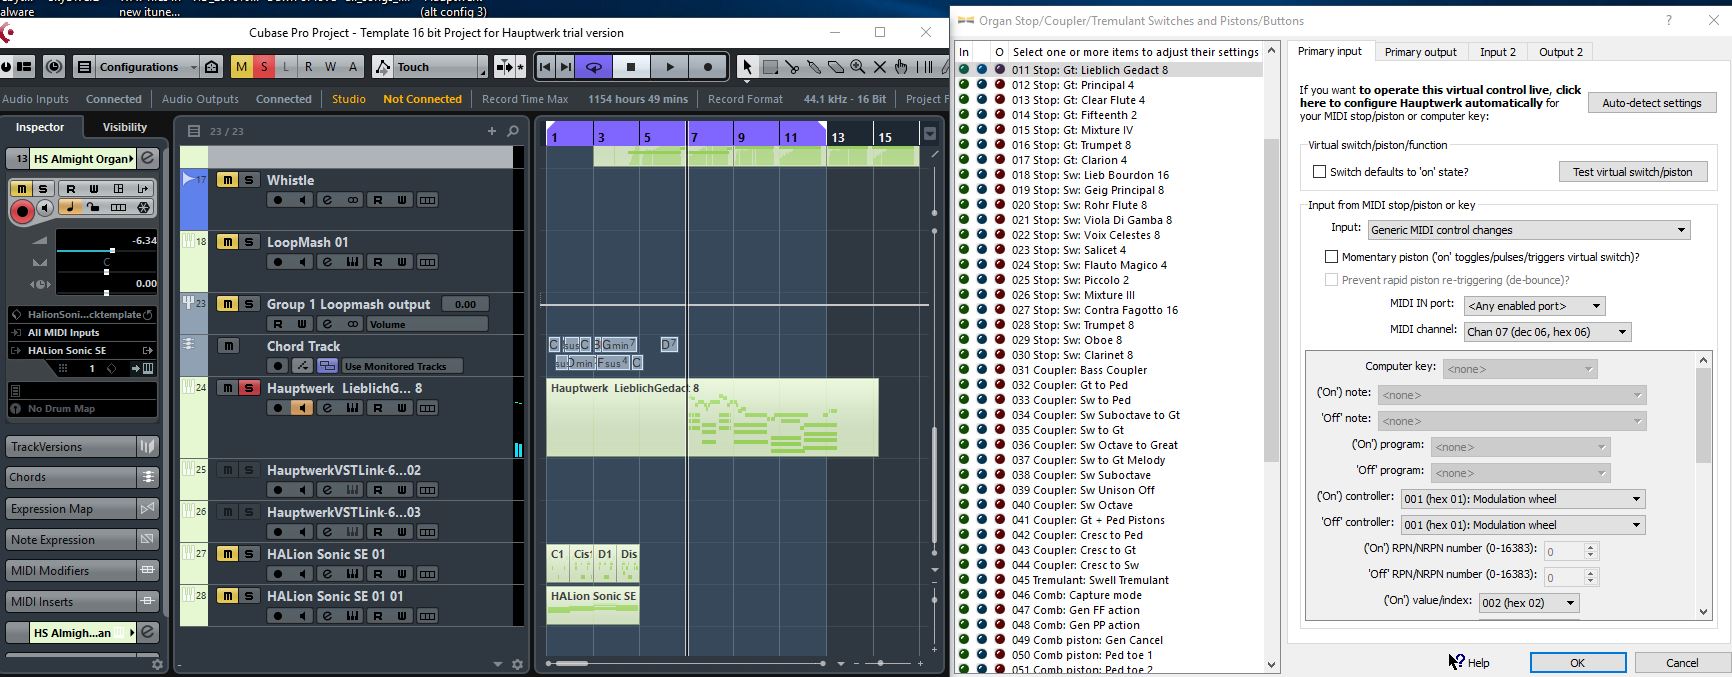
Task: Click Test virtual switch/piston button
Action: (x=1632, y=172)
